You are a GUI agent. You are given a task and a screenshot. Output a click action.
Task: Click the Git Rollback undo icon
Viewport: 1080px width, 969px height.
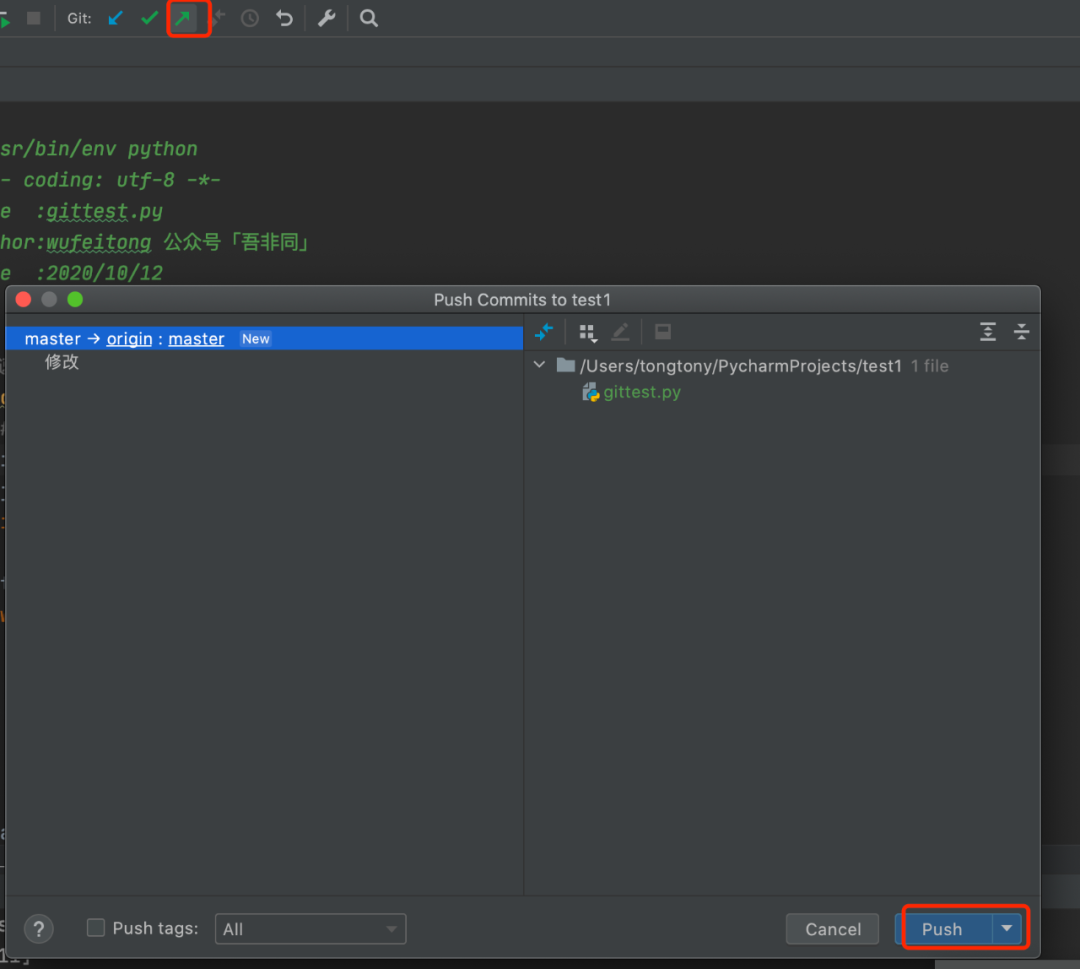tap(285, 18)
